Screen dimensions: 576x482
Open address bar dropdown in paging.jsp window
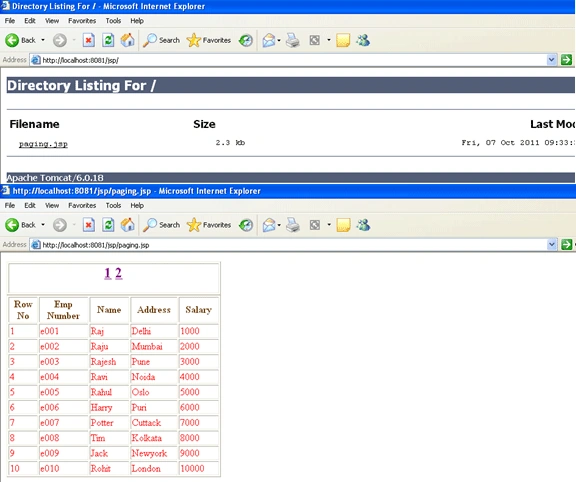(551, 244)
